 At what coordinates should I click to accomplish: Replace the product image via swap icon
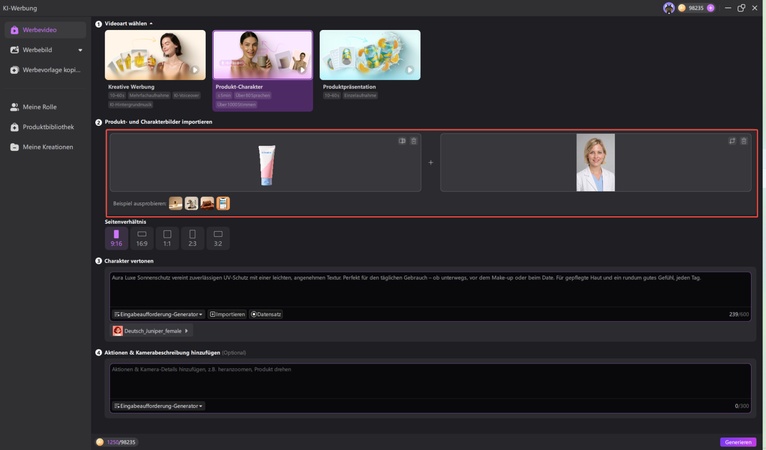tap(402, 141)
